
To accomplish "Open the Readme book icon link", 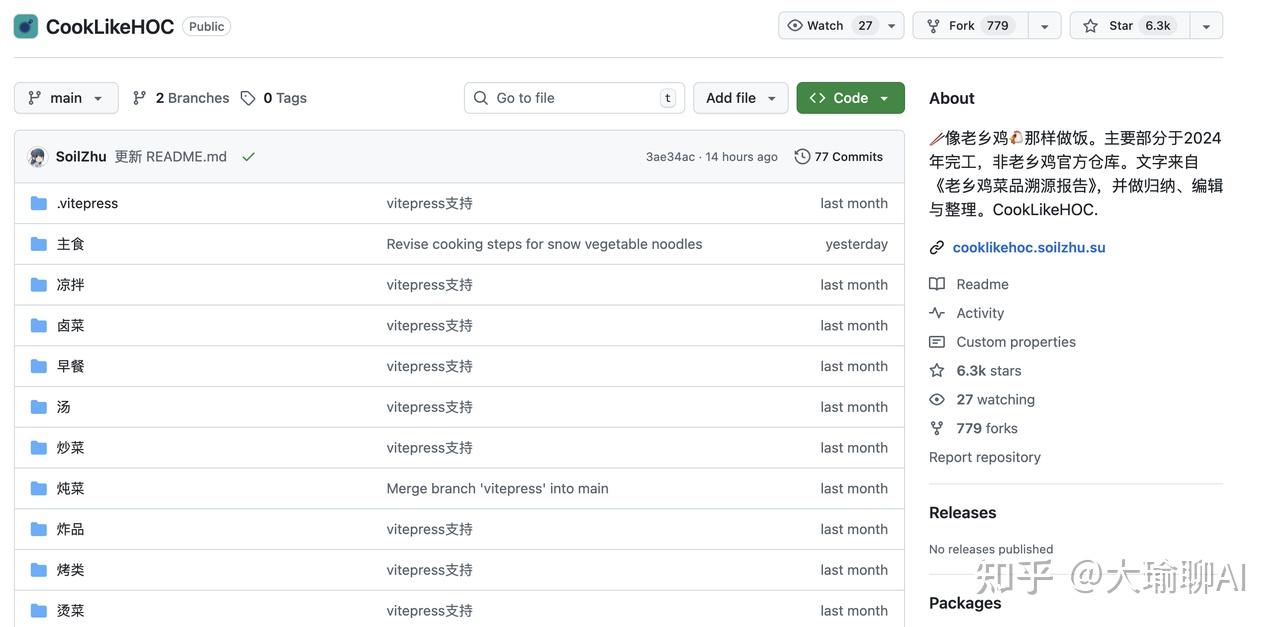I will (x=937, y=284).
